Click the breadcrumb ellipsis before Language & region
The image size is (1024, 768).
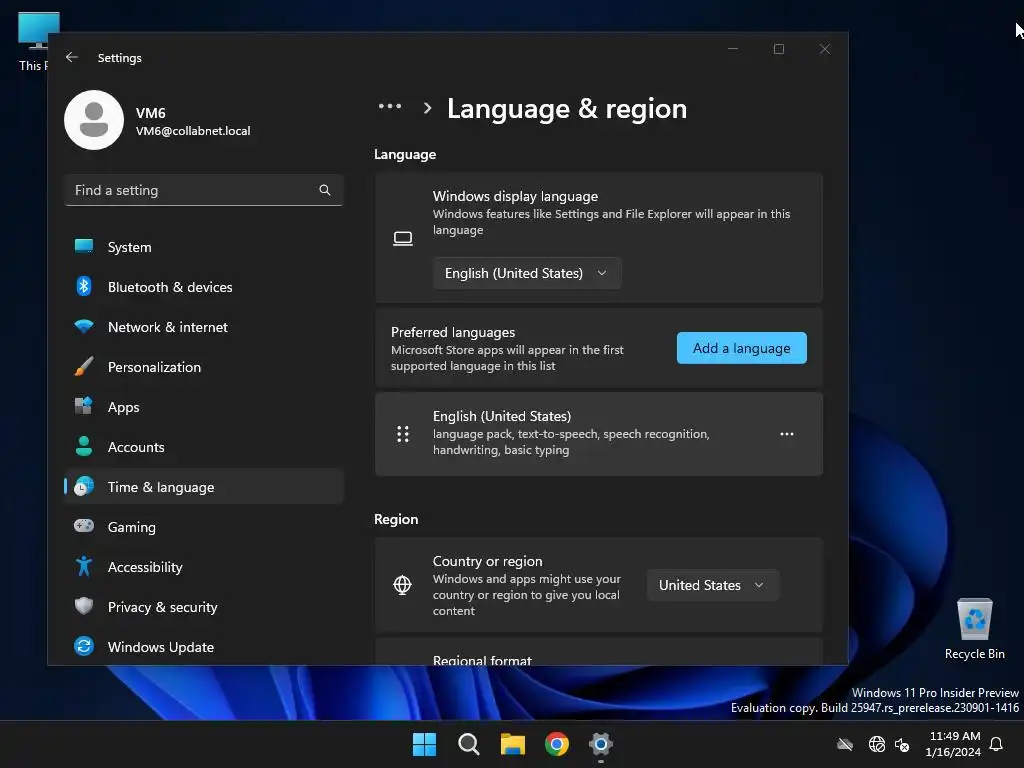pos(390,106)
